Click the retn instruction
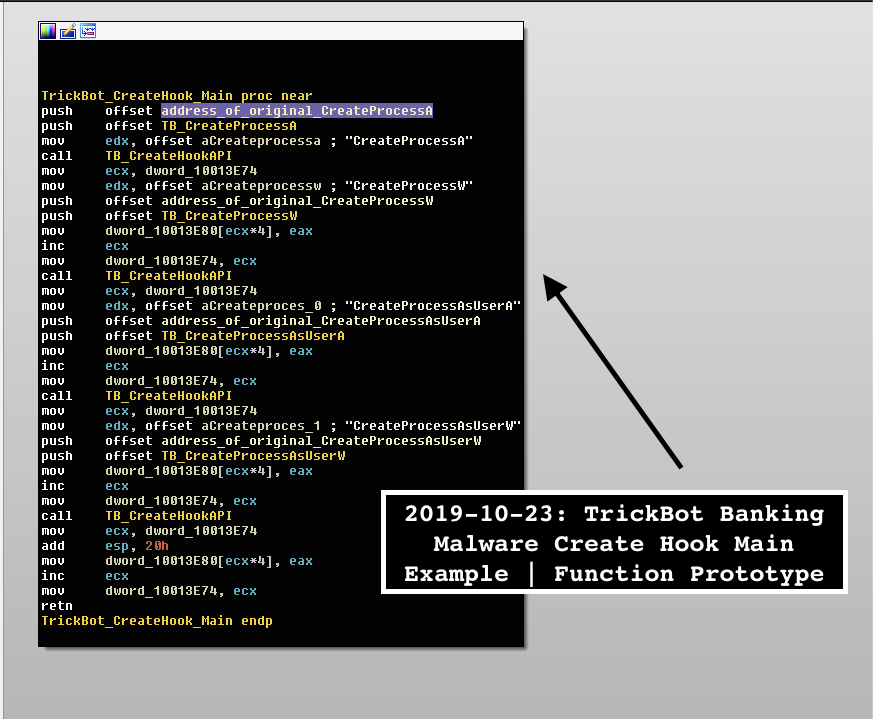This screenshot has width=873, height=719. pos(57,606)
